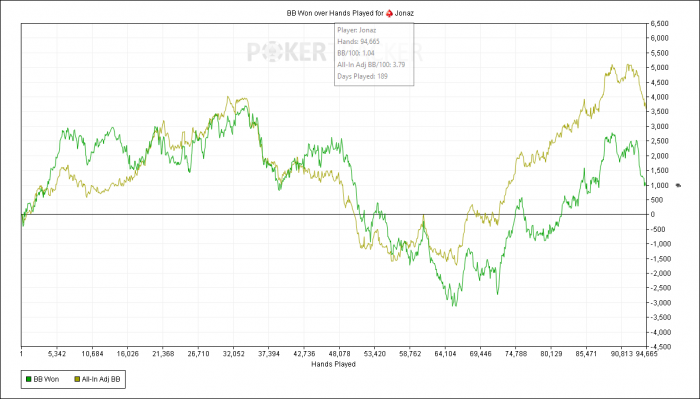Screen dimensions: 700x399
Task: Click the 80,129 x-axis label
Action: [551, 354]
